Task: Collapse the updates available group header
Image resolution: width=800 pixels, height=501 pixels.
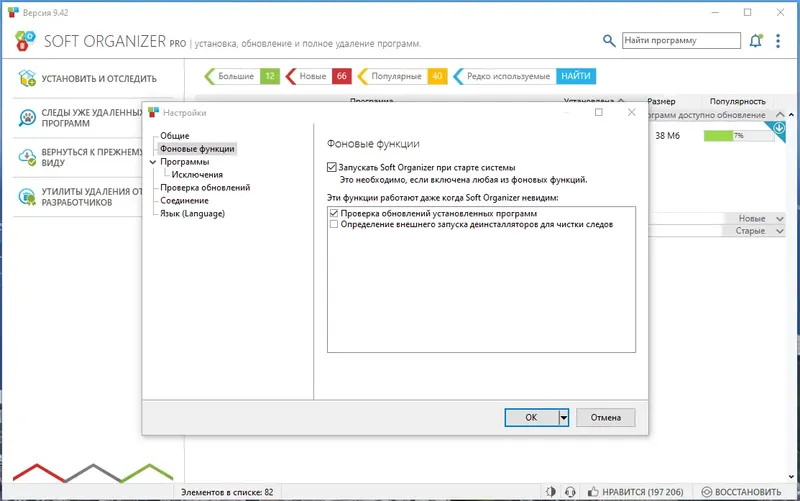Action: [780, 115]
